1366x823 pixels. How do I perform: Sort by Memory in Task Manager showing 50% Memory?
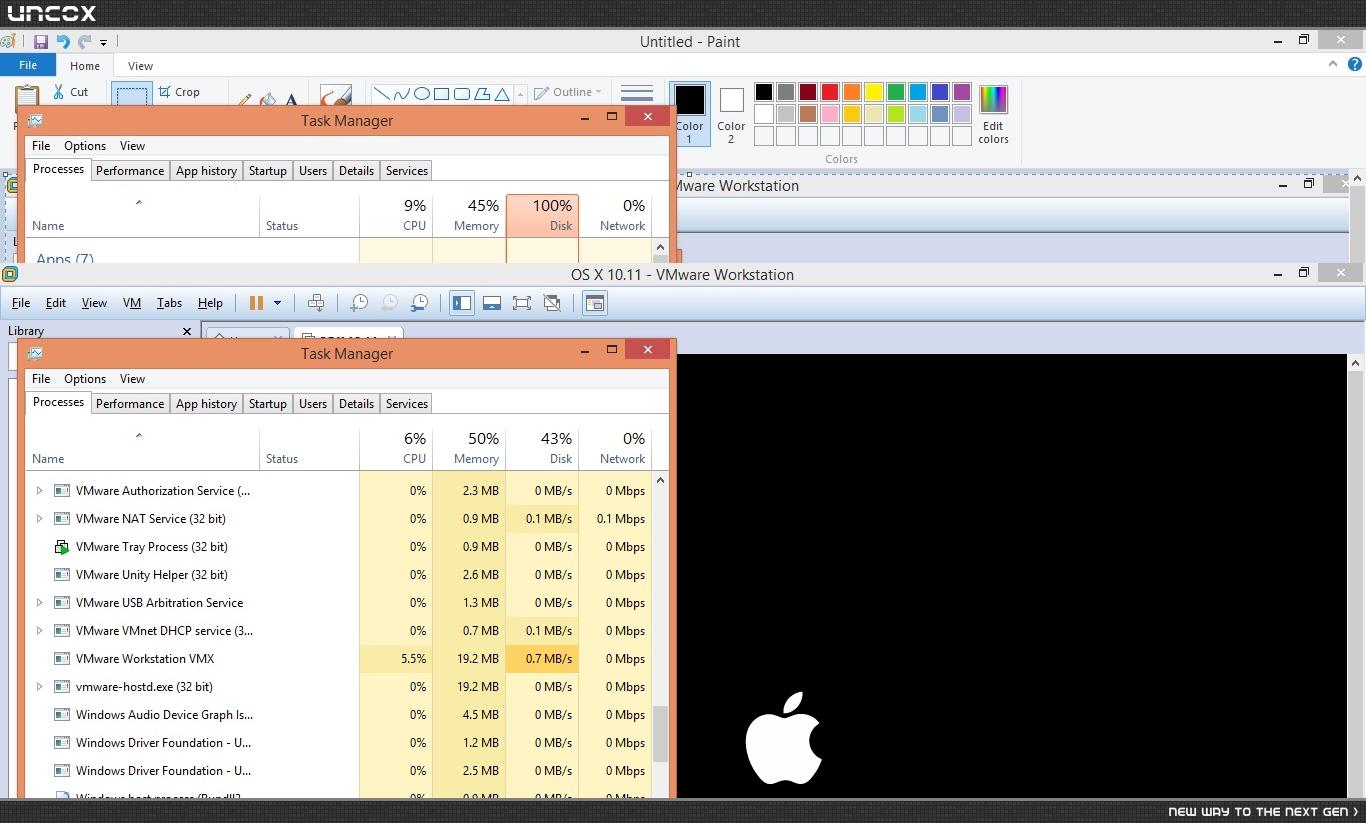[469, 448]
